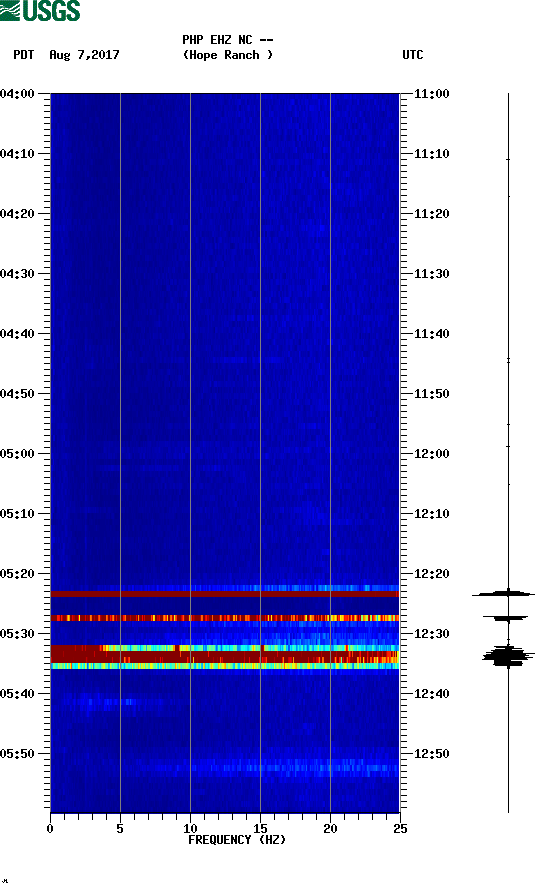Click the '04:10' PDT time label
Image resolution: width=552 pixels, height=892 pixels.
pos(18,154)
